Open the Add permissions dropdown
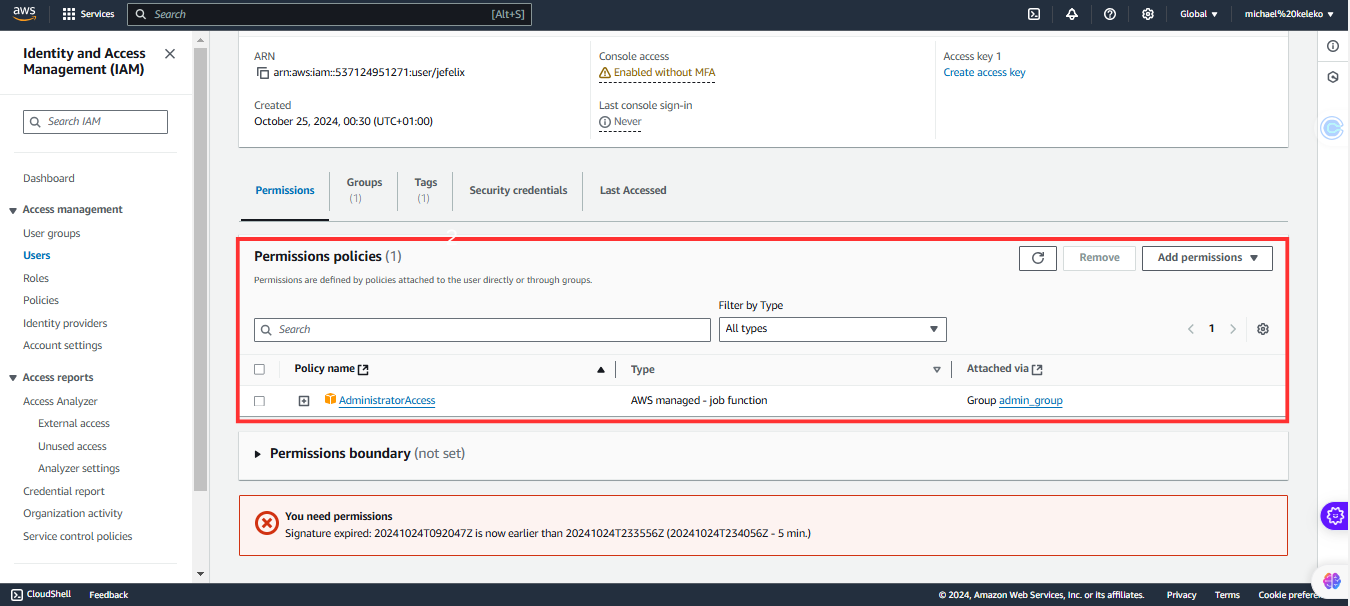 coord(1207,258)
